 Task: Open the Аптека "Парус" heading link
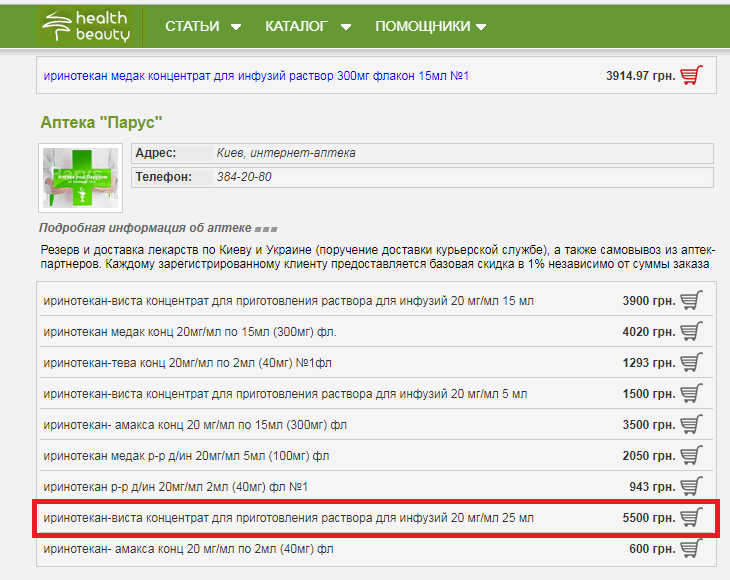click(x=101, y=122)
